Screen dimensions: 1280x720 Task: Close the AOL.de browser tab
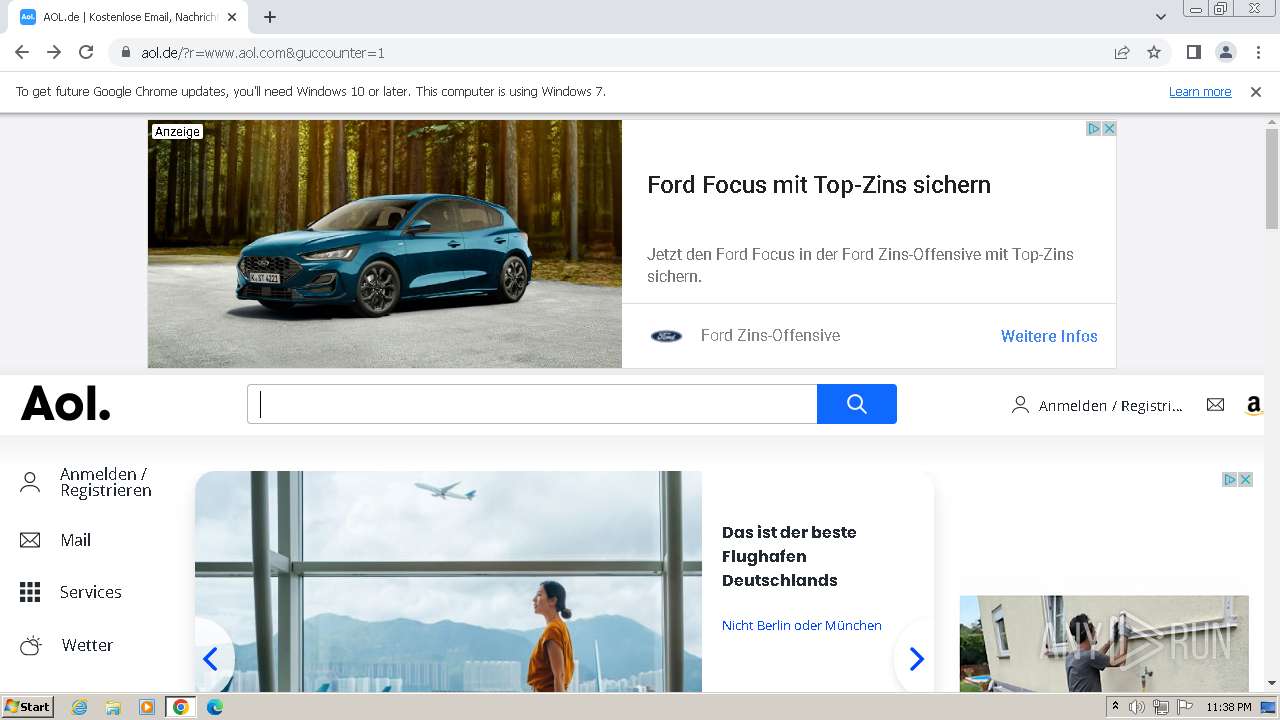click(232, 17)
